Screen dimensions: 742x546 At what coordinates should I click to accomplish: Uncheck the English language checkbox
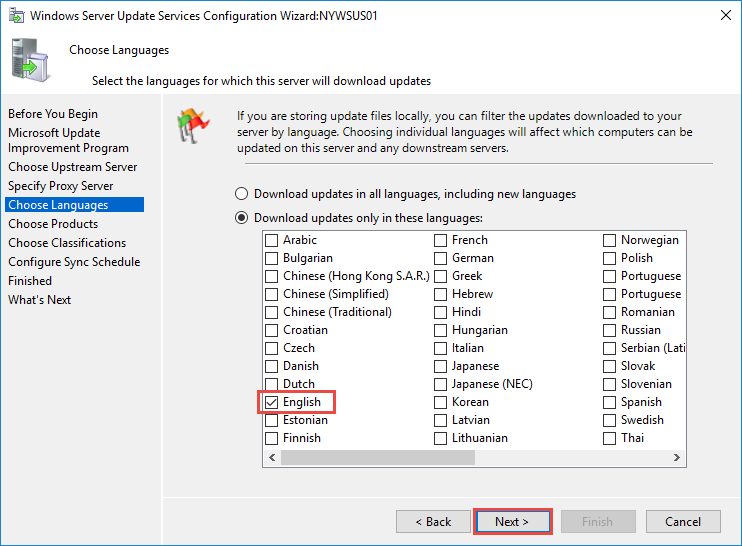coord(272,402)
